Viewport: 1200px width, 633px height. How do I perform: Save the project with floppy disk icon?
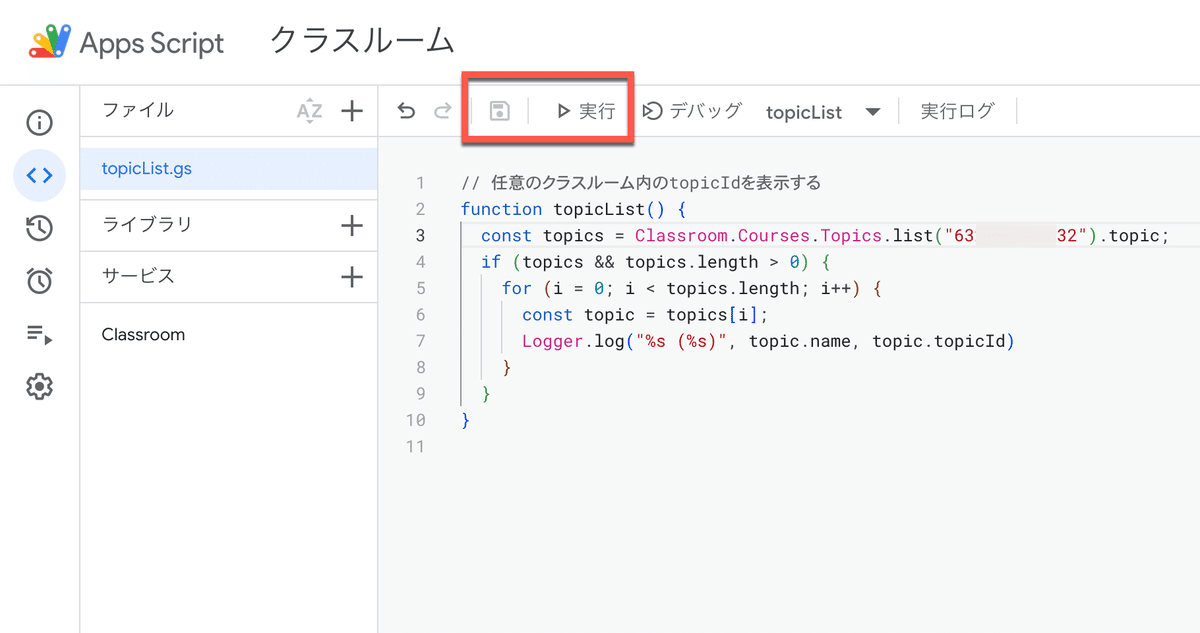tap(499, 111)
